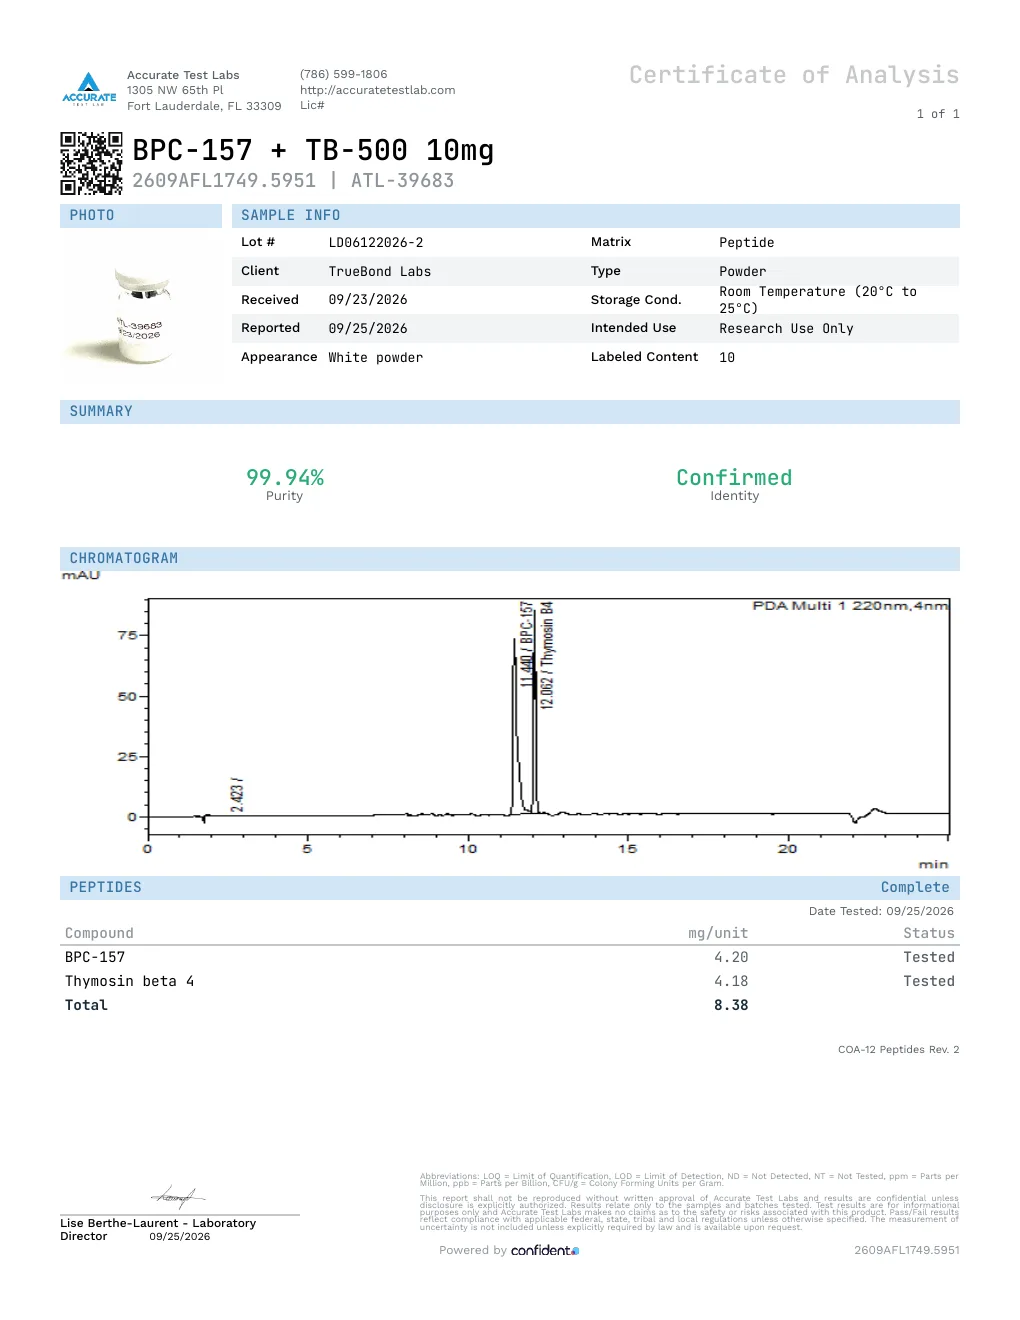Image resolution: width=1020 pixels, height=1320 pixels.
Task: Select the appearance value 'White powder'
Action: (376, 358)
